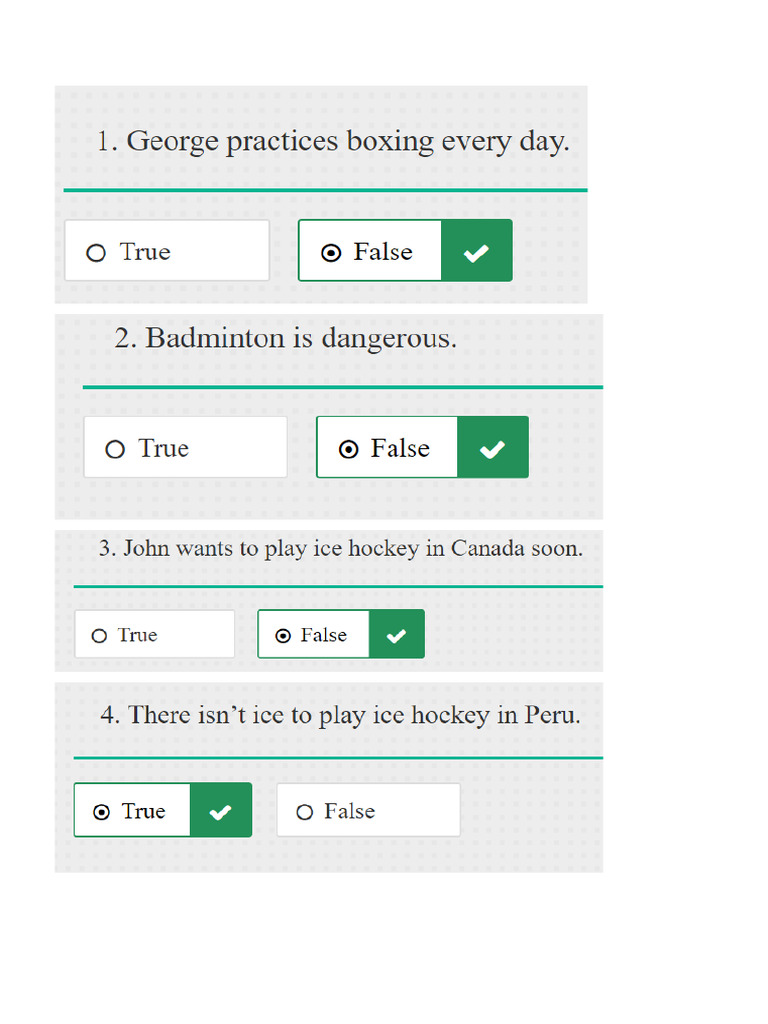Image resolution: width=768 pixels, height=1024 pixels.
Task: Mark True radio for John ice hockey question
Action: (x=99, y=636)
